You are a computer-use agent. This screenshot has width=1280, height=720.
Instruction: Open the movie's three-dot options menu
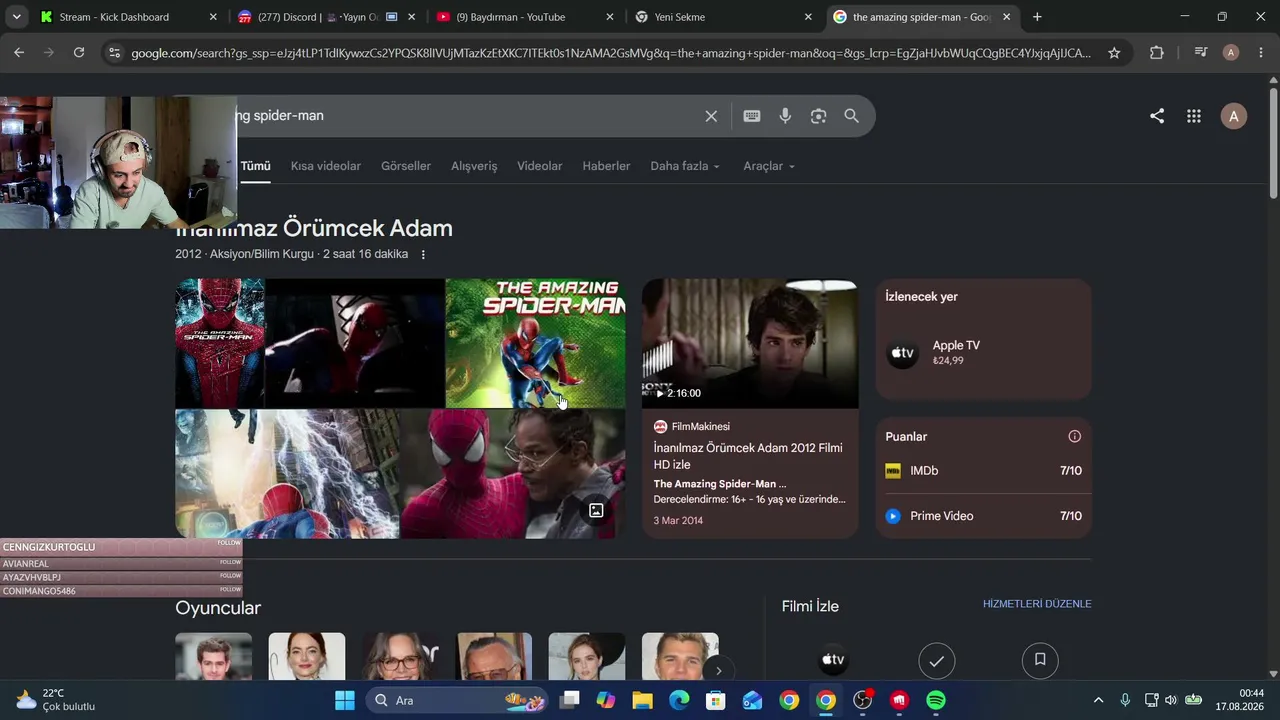[423, 255]
